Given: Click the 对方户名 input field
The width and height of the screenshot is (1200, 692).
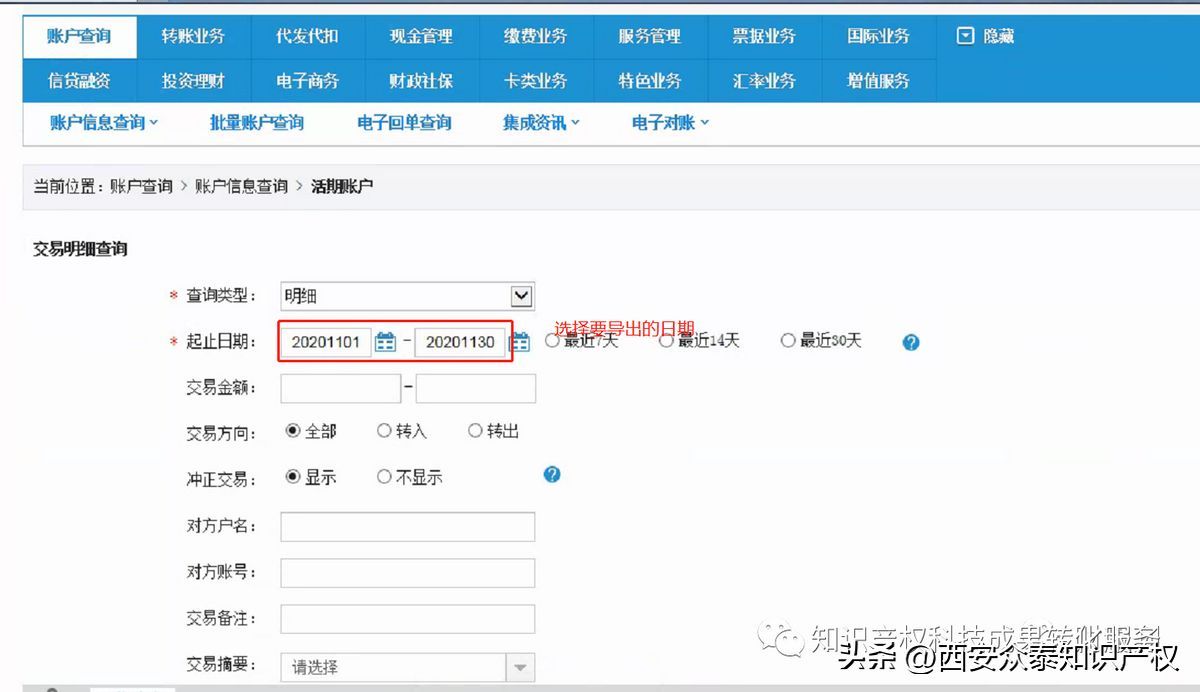Looking at the screenshot, I should tap(407, 527).
